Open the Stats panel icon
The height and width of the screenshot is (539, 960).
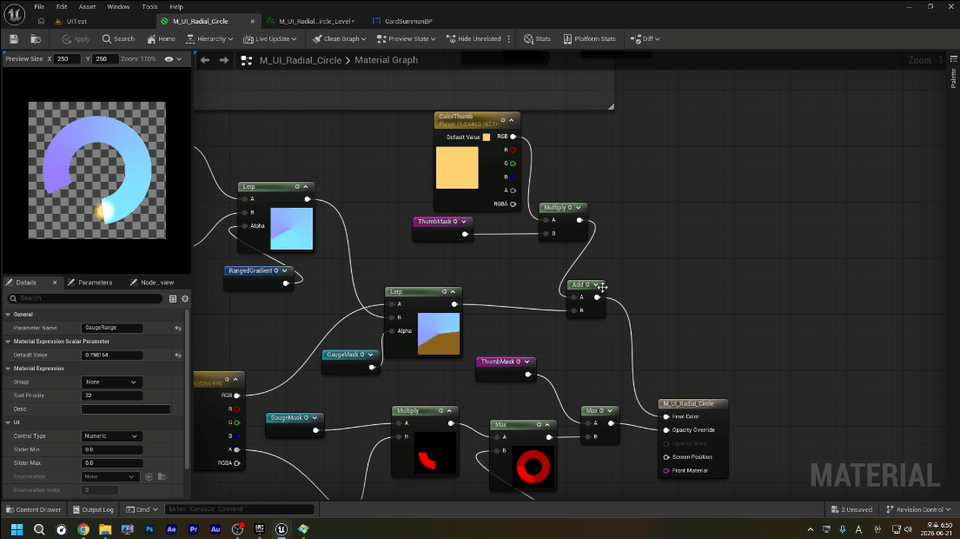[537, 39]
